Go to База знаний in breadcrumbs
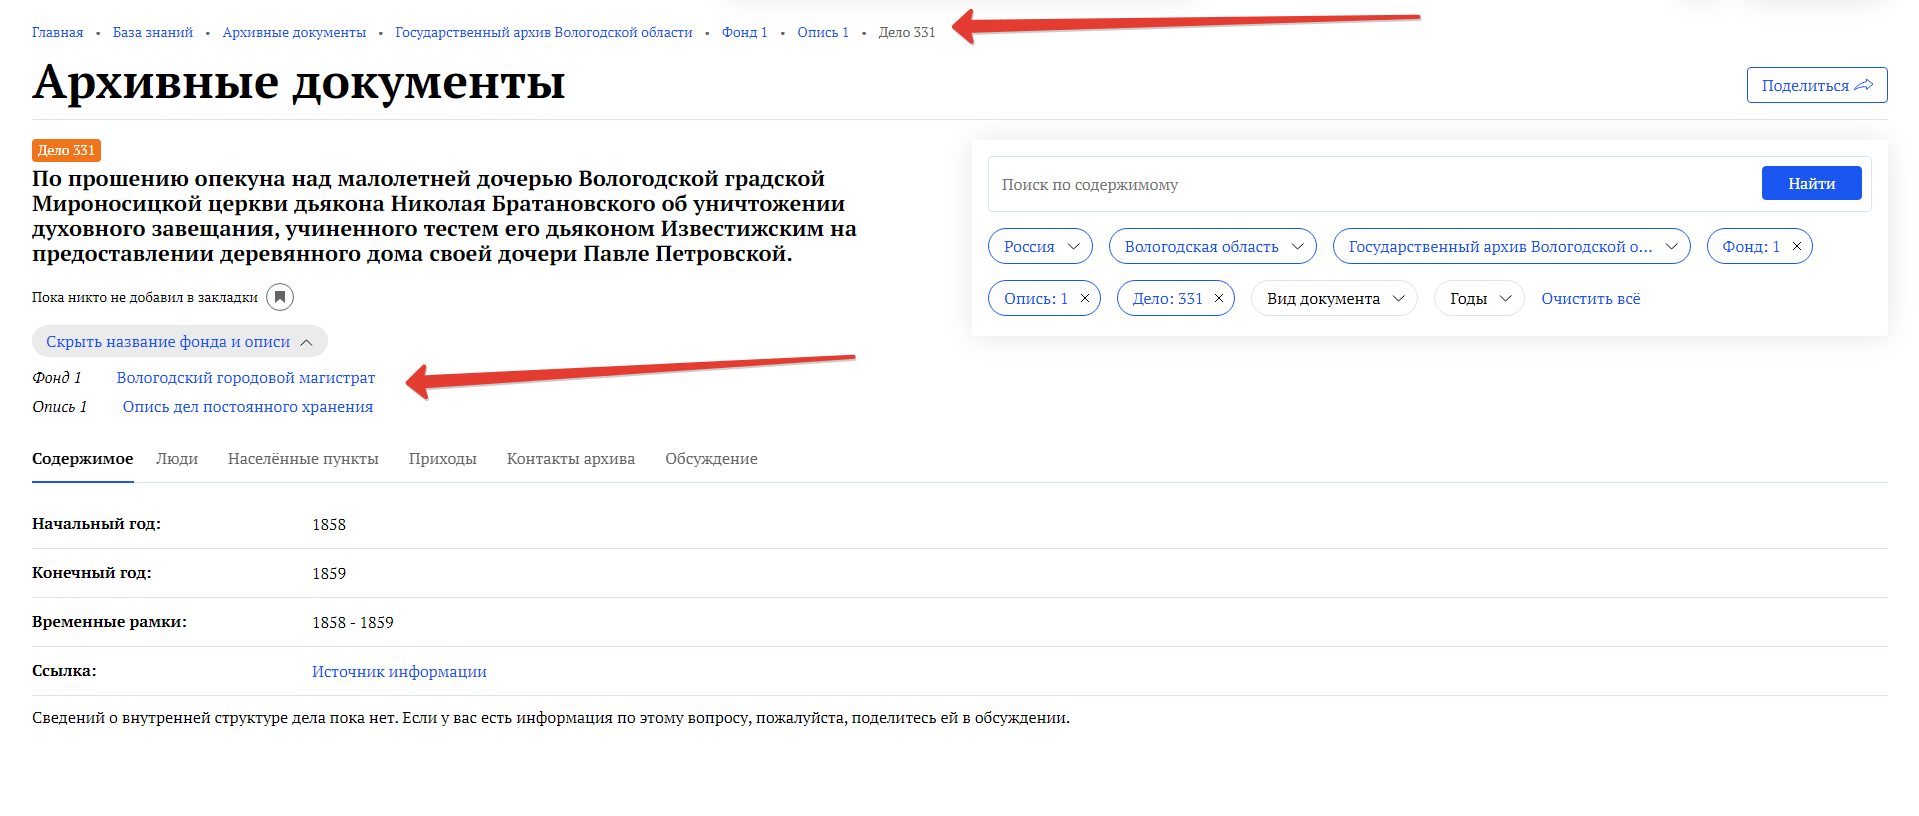The height and width of the screenshot is (816, 1919). [153, 33]
